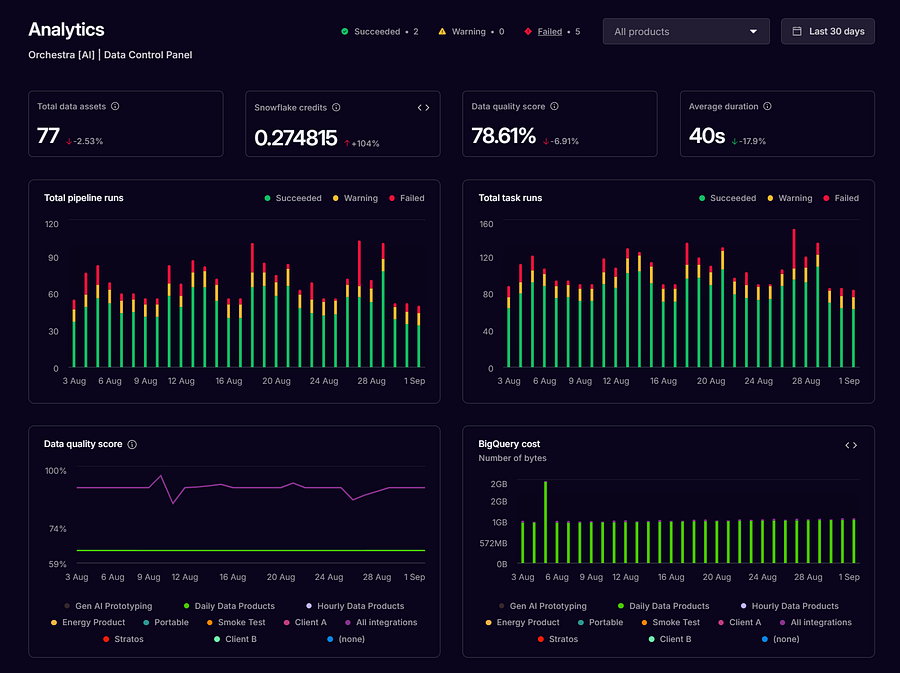Filter by Succeeded status in header

click(379, 32)
